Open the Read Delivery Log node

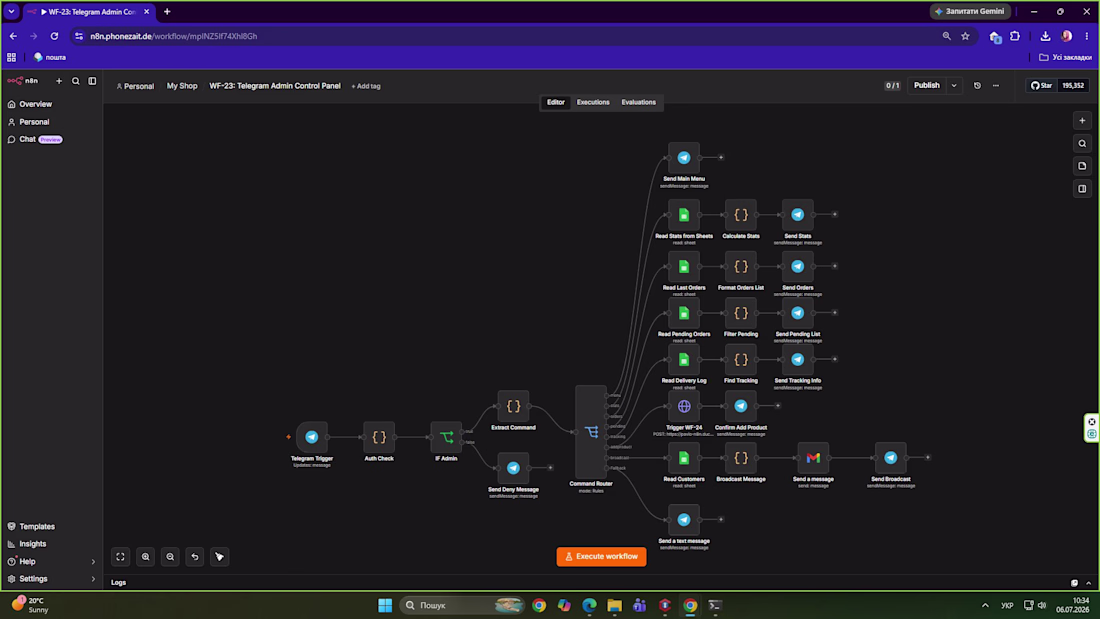[x=684, y=359]
